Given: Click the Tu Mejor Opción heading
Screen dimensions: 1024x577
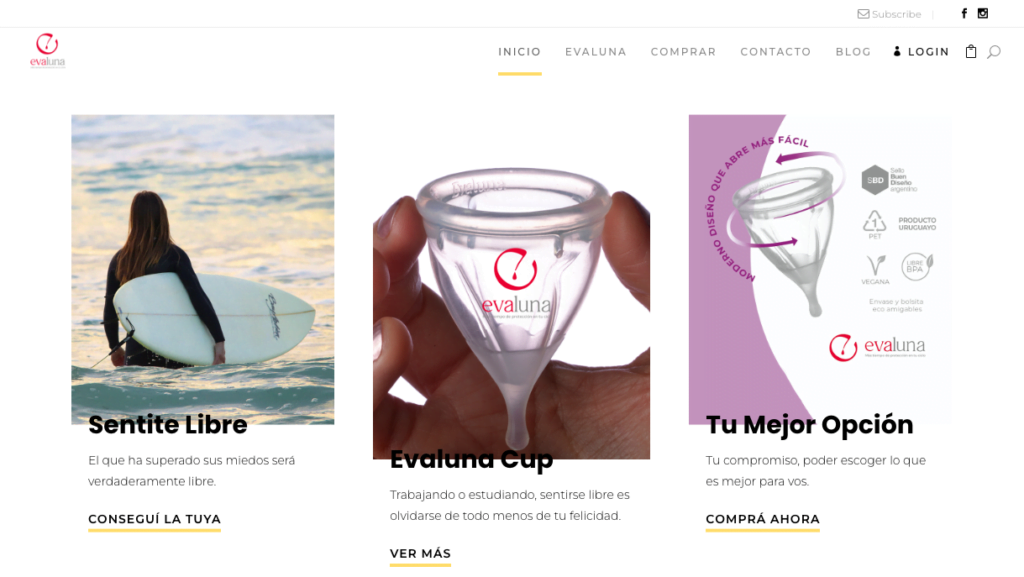Looking at the screenshot, I should (810, 425).
